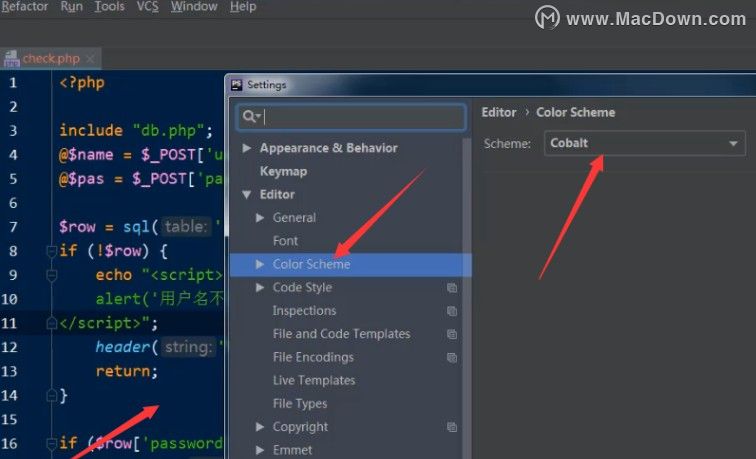756x459 pixels.
Task: Collapse the Editor section
Action: pyautogui.click(x=246, y=194)
